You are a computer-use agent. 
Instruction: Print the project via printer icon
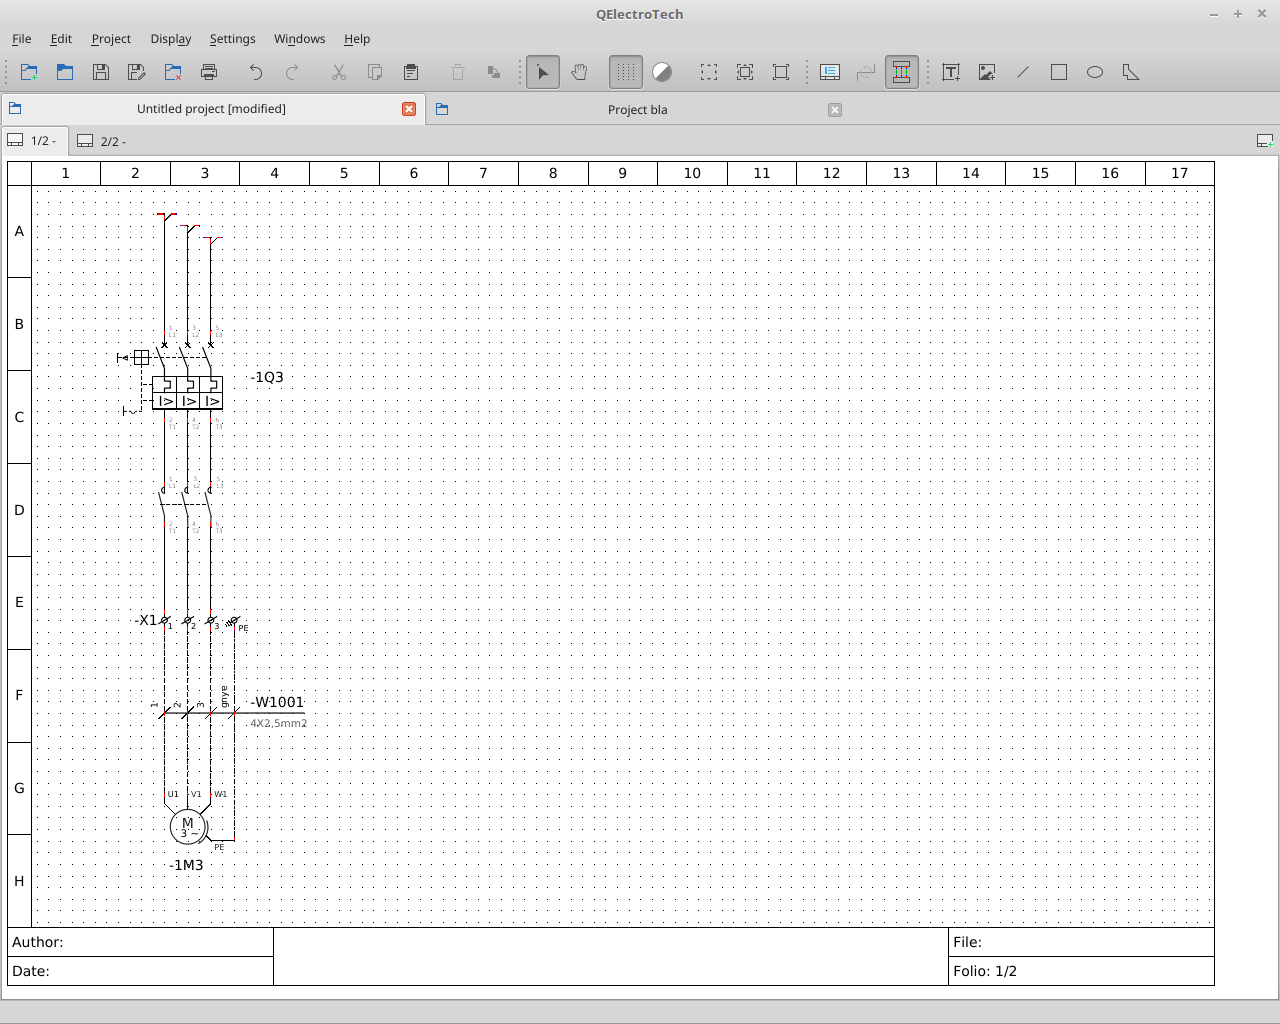pyautogui.click(x=208, y=72)
